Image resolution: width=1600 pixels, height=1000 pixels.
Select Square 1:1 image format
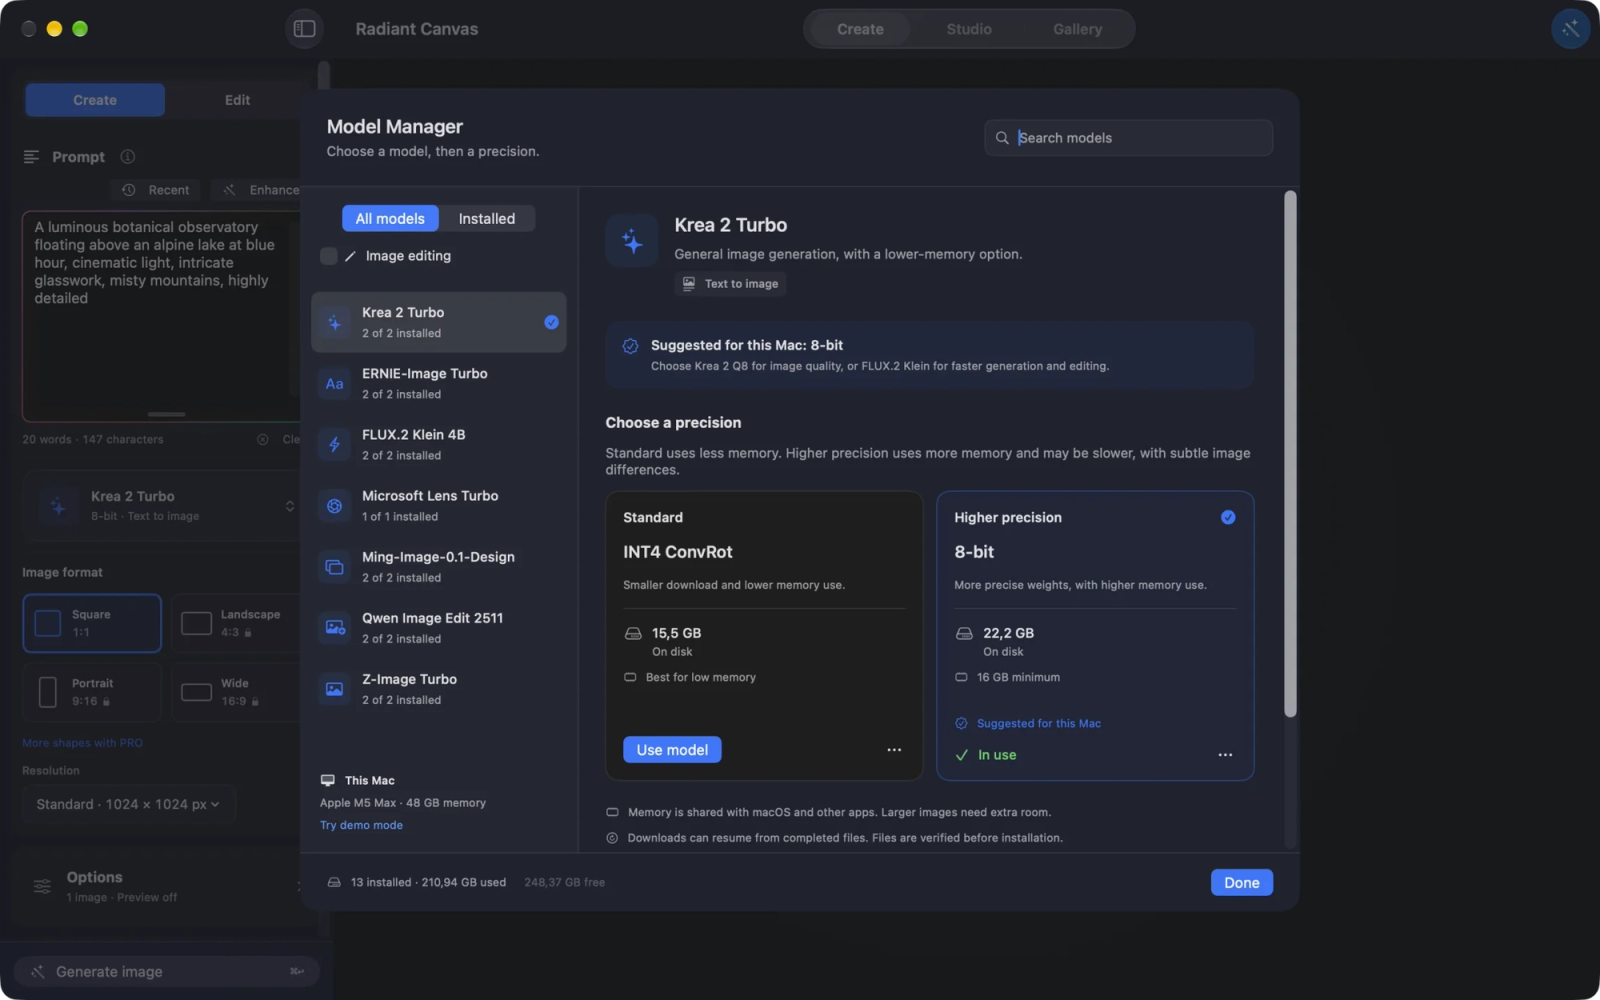tap(92, 623)
